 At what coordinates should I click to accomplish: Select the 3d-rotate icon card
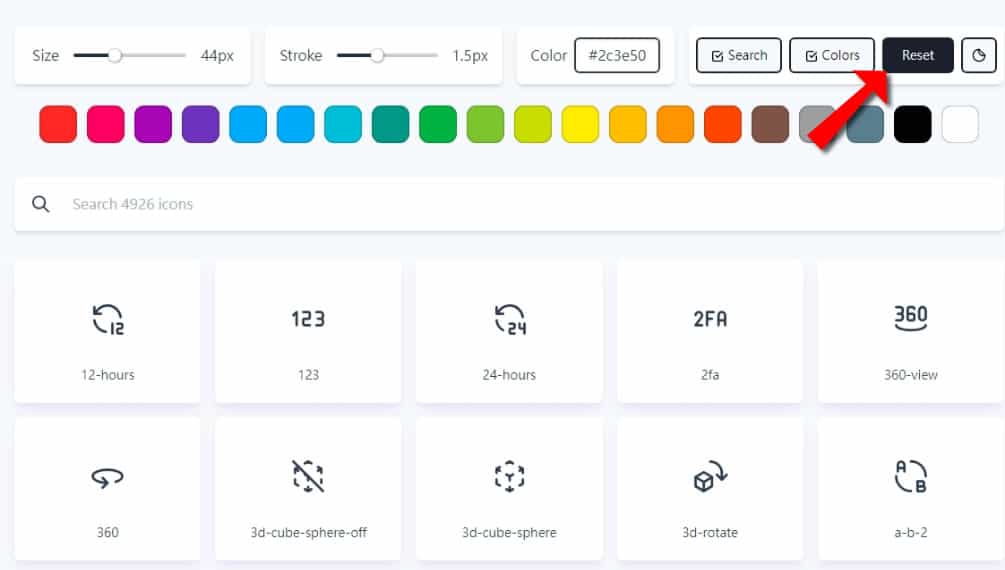click(710, 489)
